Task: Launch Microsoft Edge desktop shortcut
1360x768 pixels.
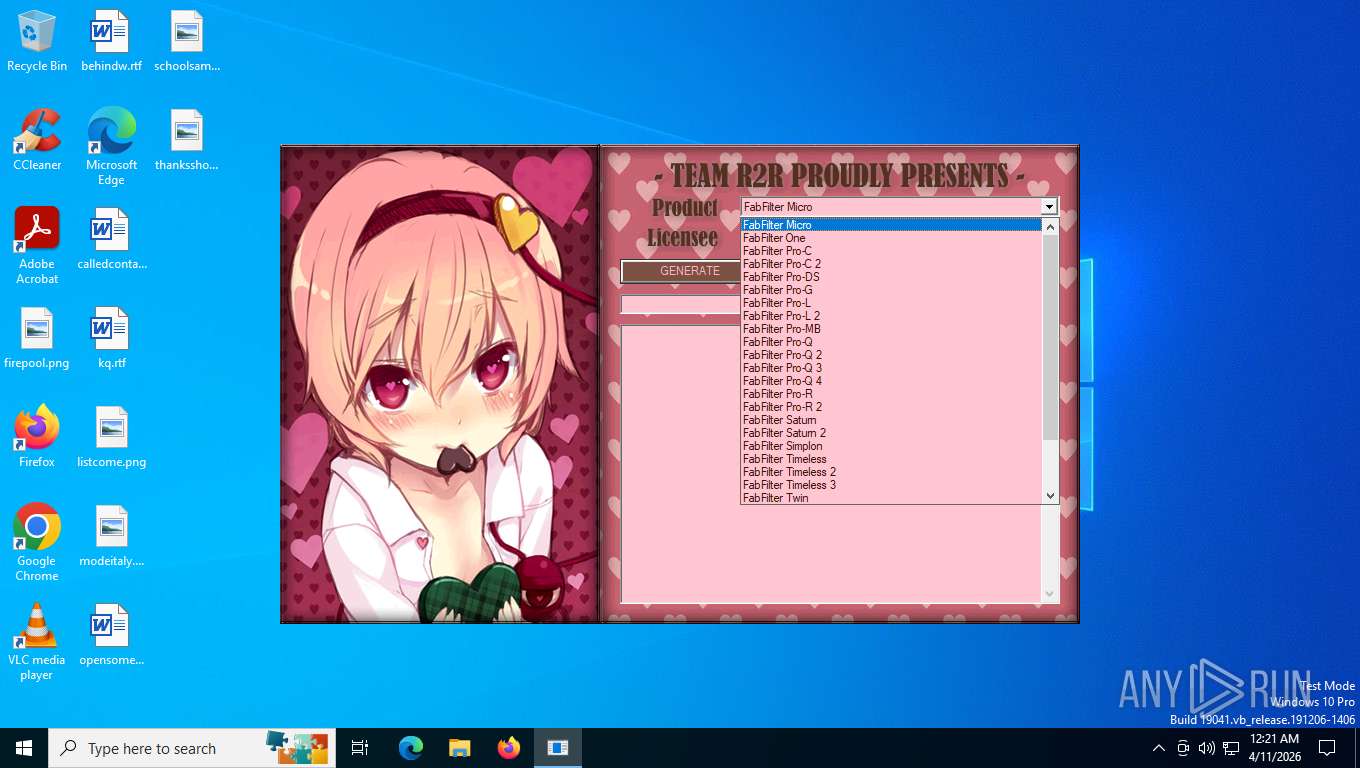Action: pos(111,146)
